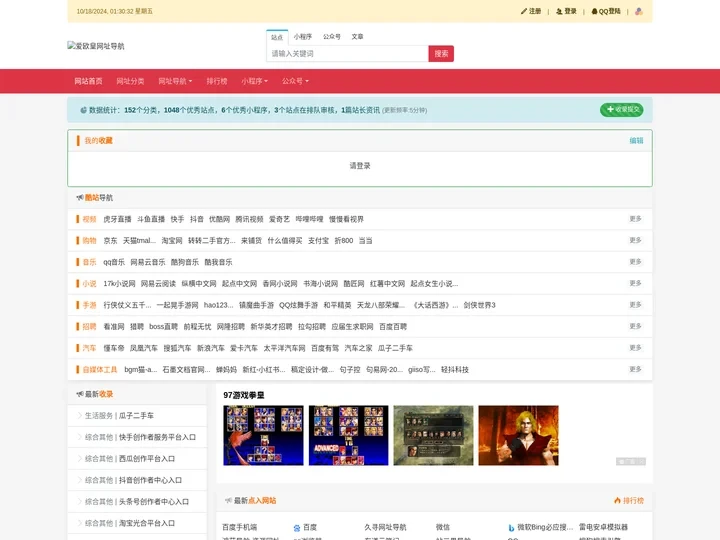Open the boss直聘 link
The width and height of the screenshot is (720, 540).
pyautogui.click(x=163, y=326)
